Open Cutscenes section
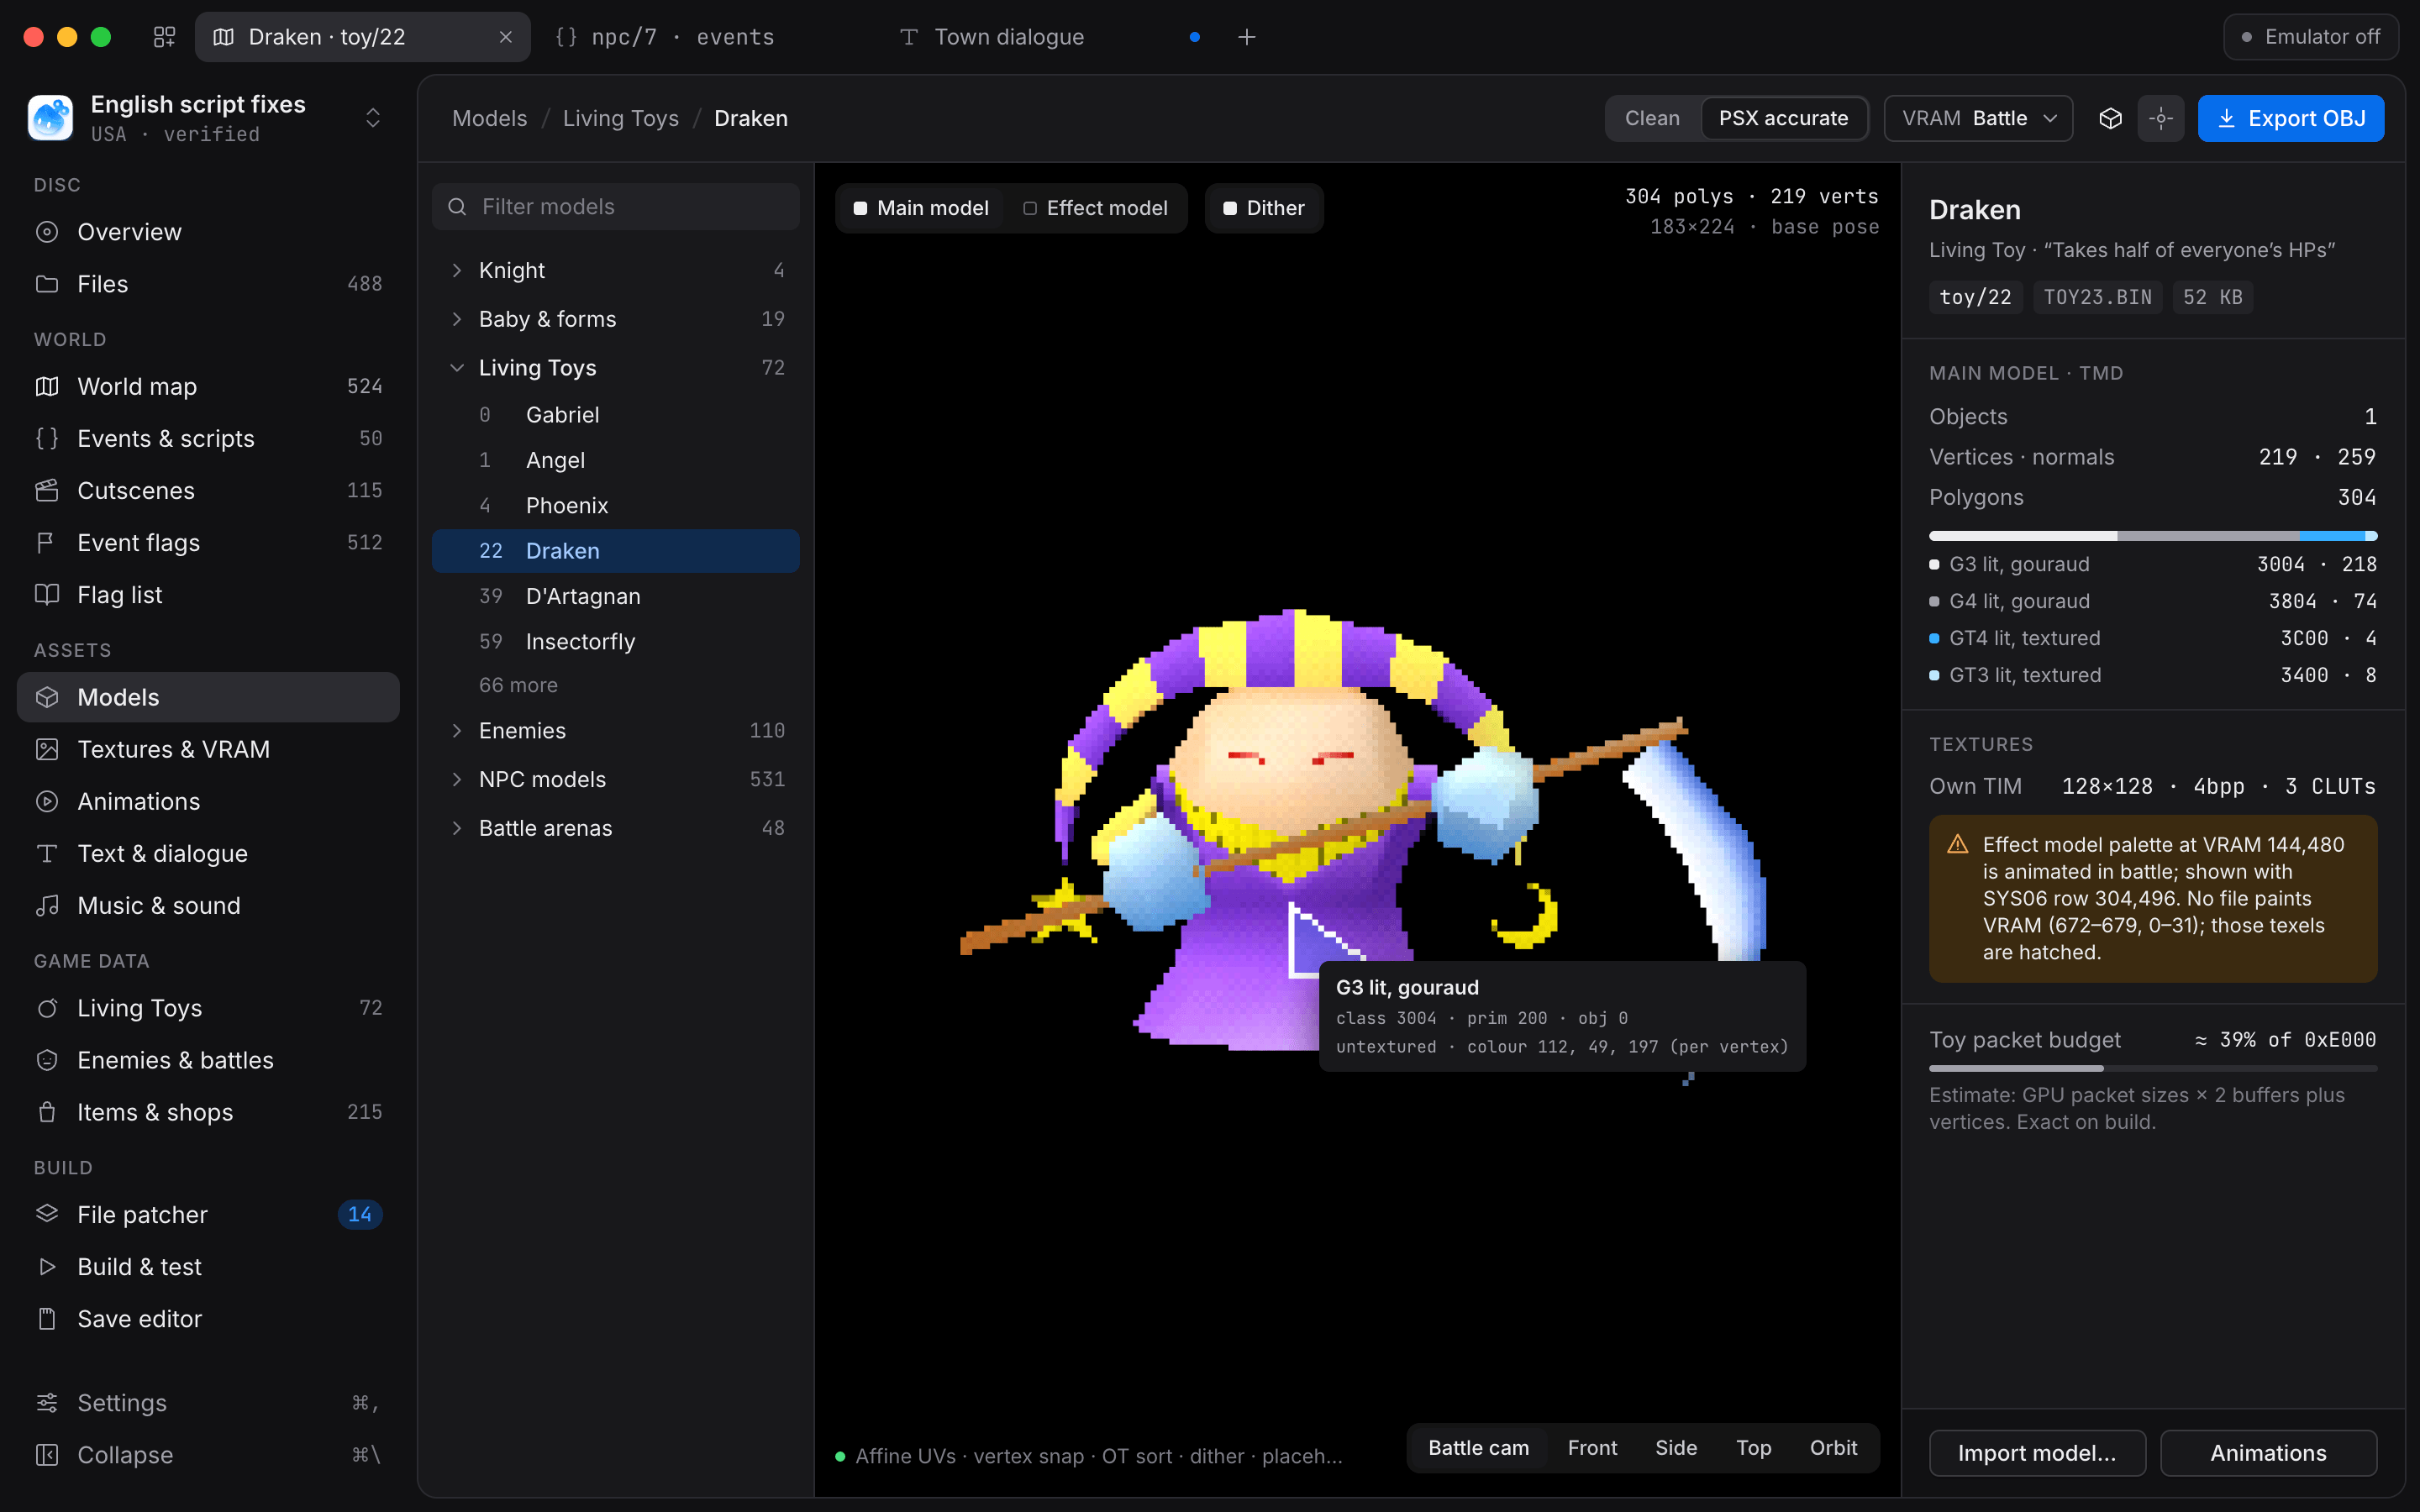 click(x=208, y=490)
